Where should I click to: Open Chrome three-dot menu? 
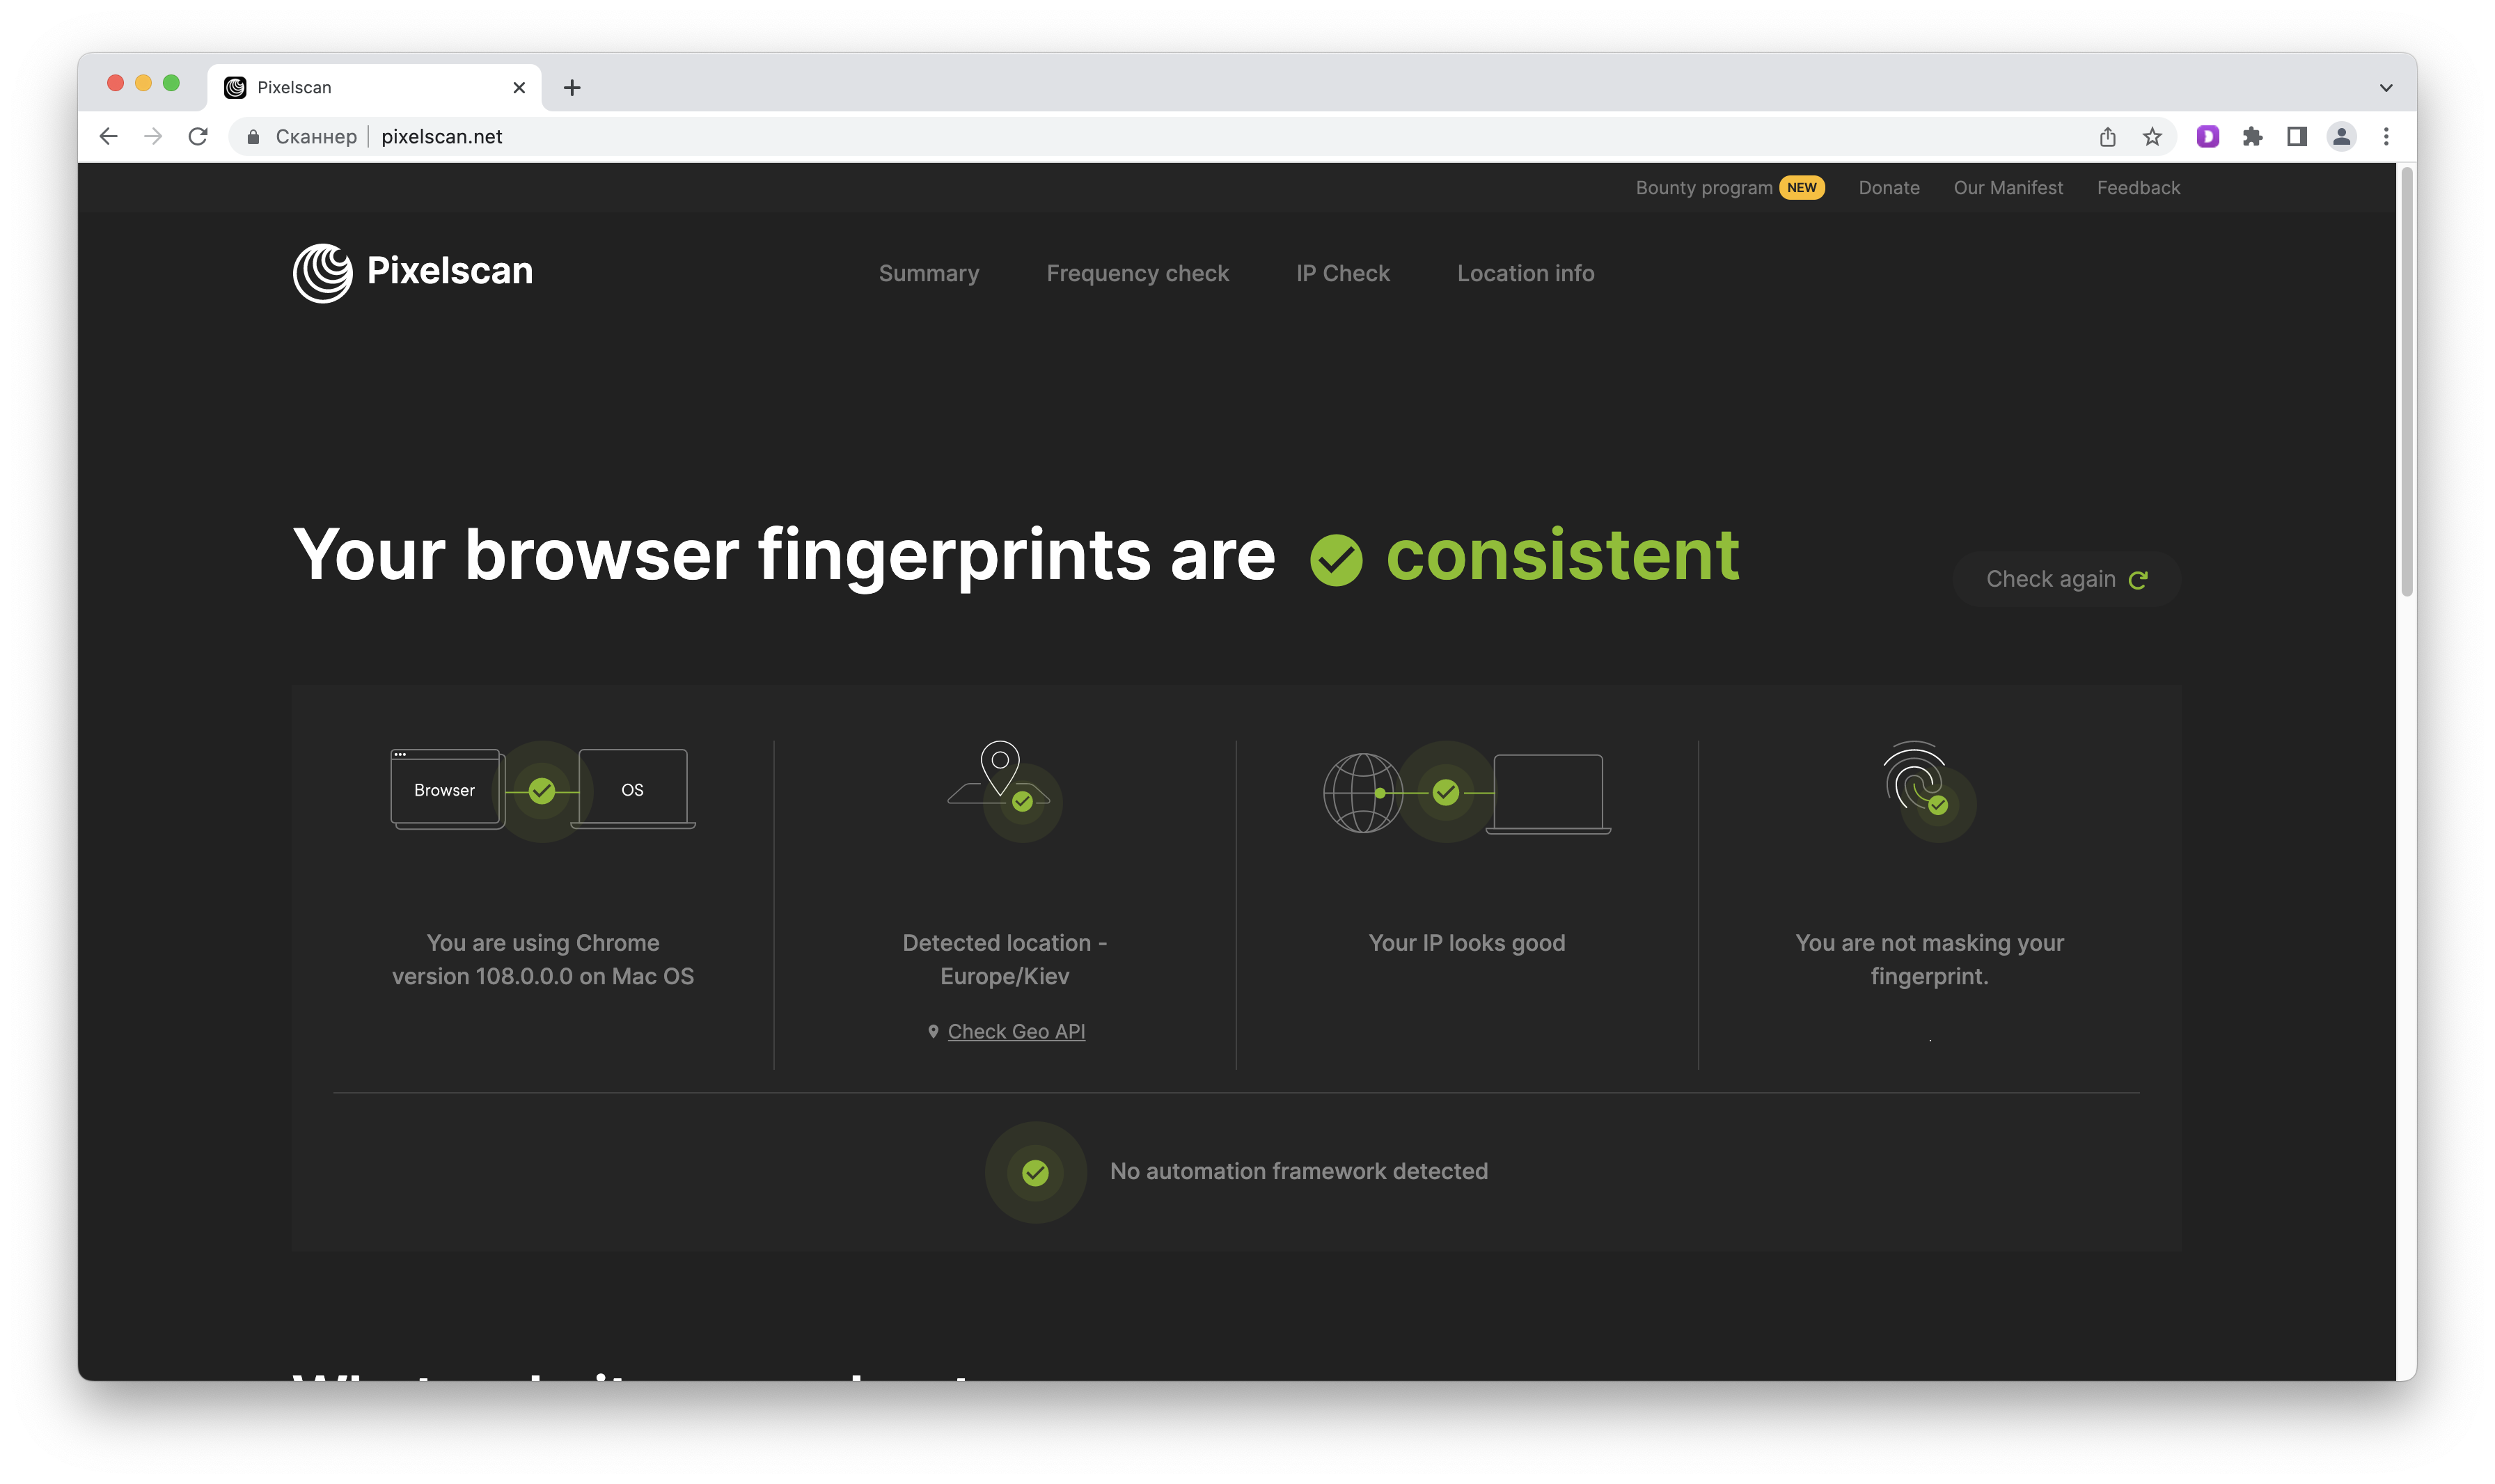2387,137
